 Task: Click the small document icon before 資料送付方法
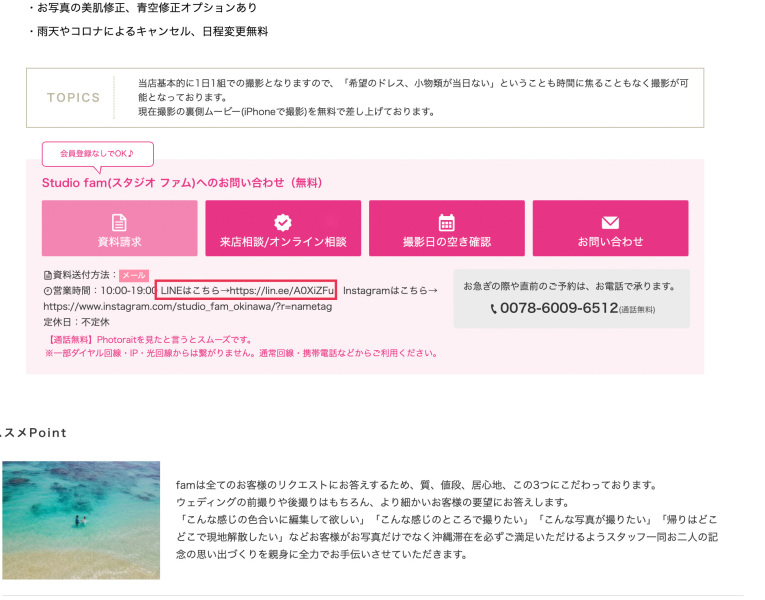tap(47, 276)
